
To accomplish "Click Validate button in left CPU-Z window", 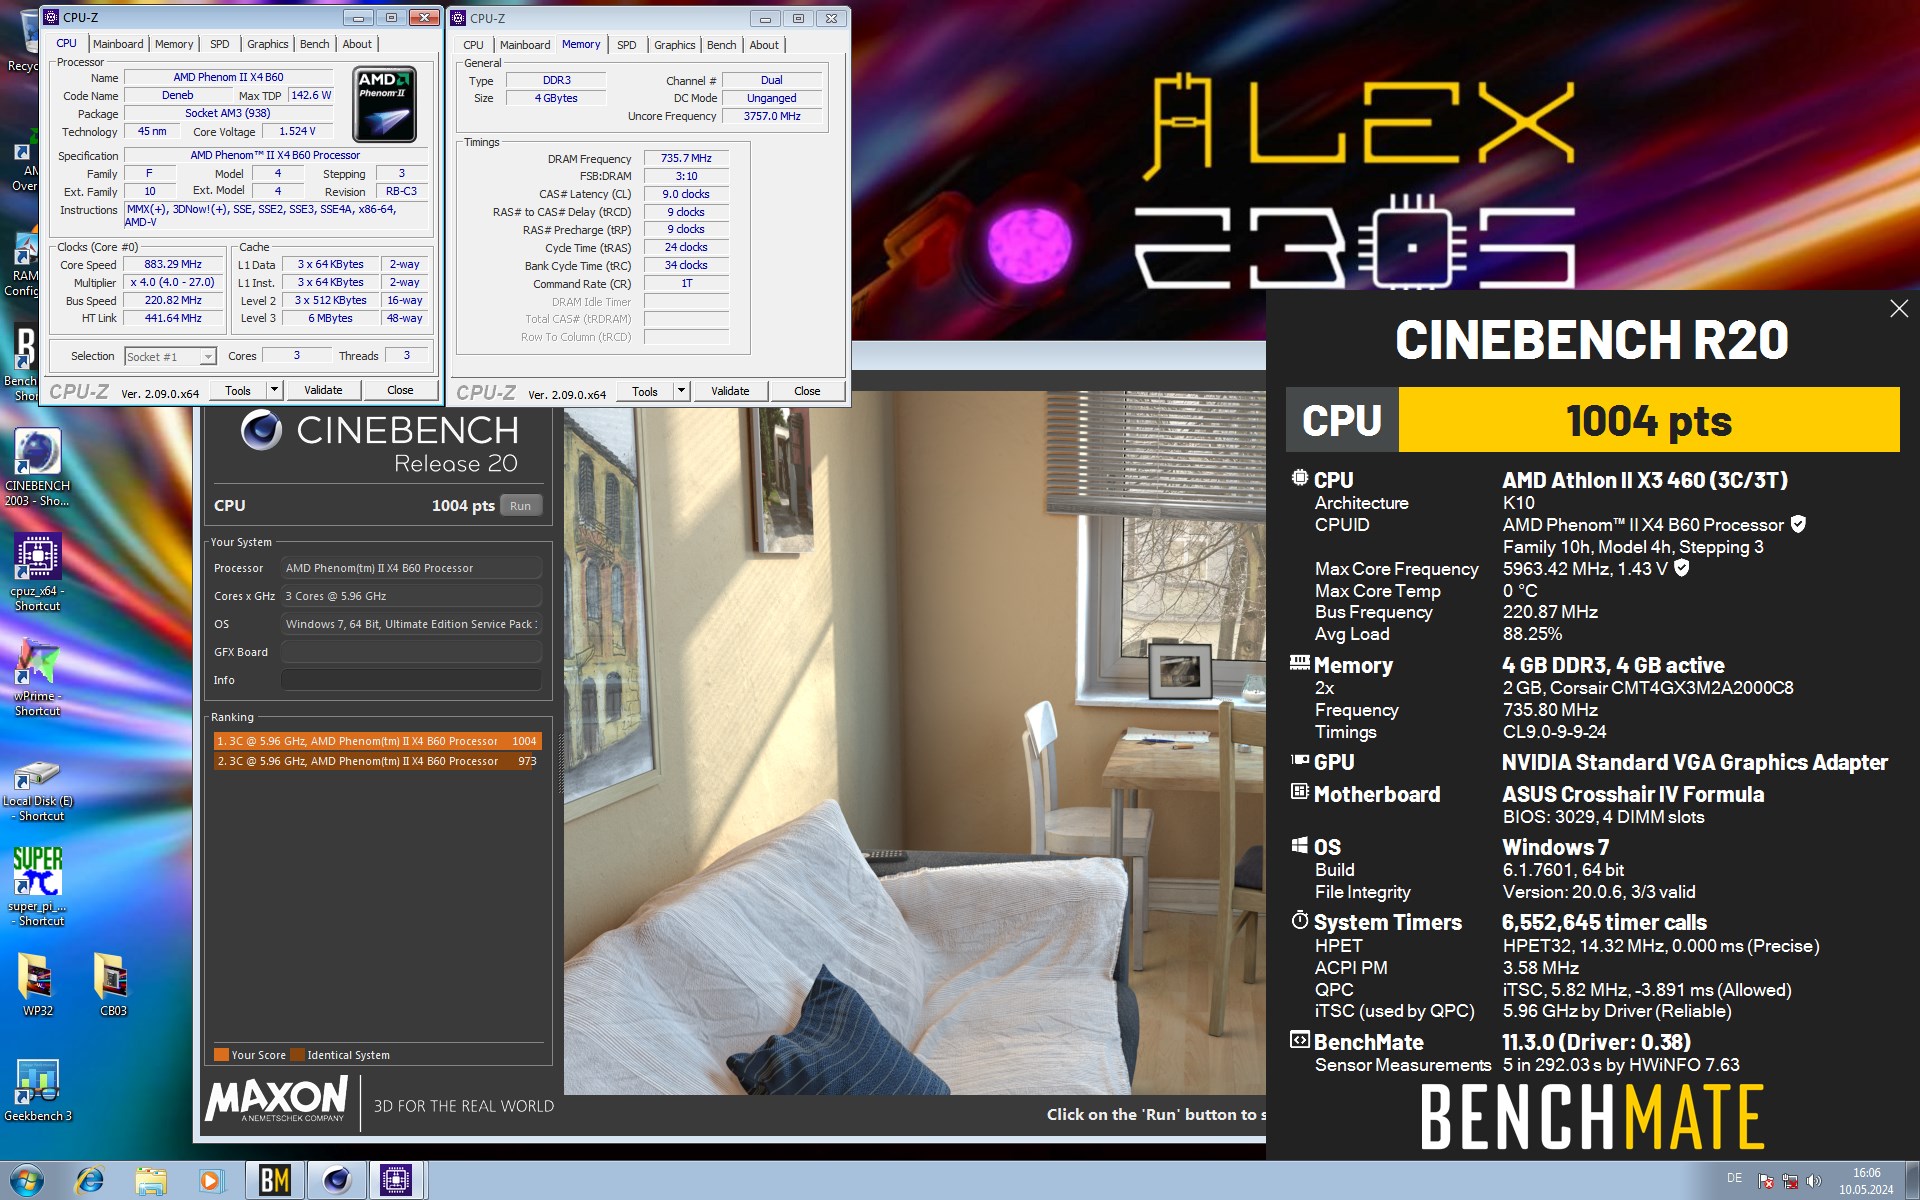I will [x=323, y=390].
